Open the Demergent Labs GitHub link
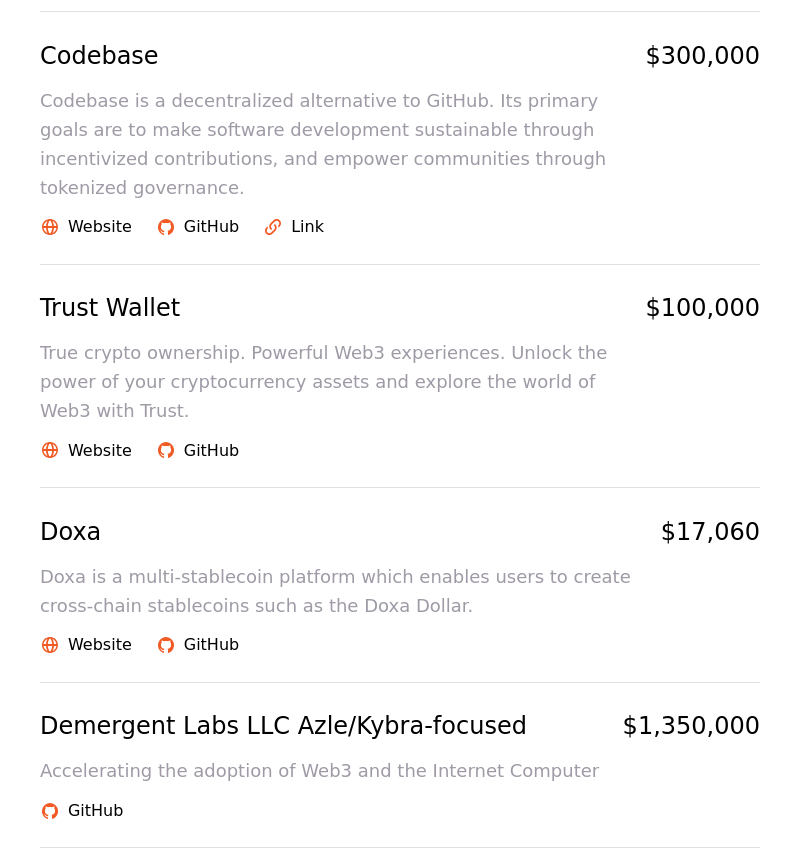The image size is (803, 850). coord(95,811)
